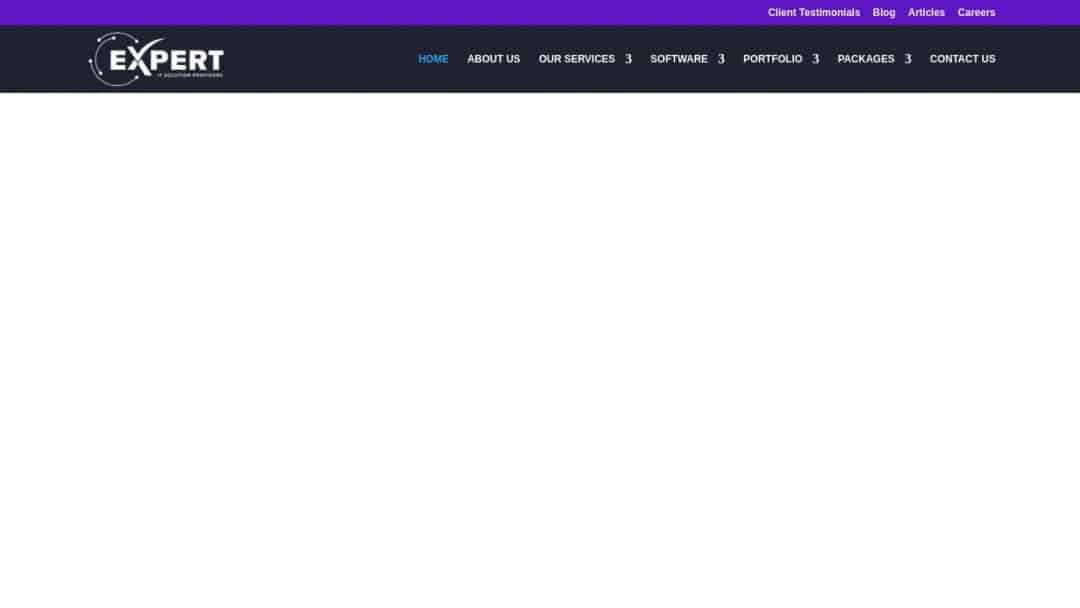Expand the SOFTWARE dropdown

click(x=679, y=59)
